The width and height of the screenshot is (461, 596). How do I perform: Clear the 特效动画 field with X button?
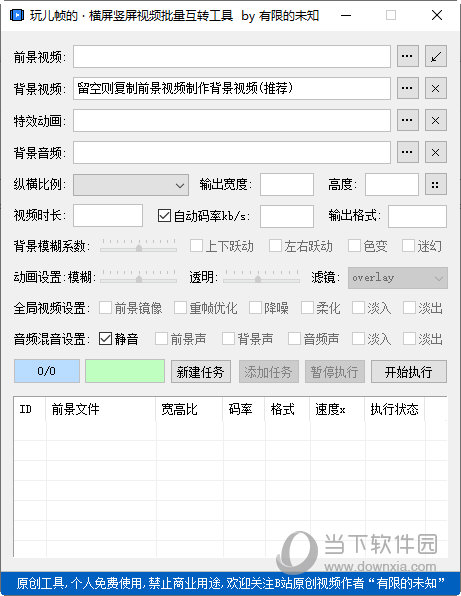436,120
